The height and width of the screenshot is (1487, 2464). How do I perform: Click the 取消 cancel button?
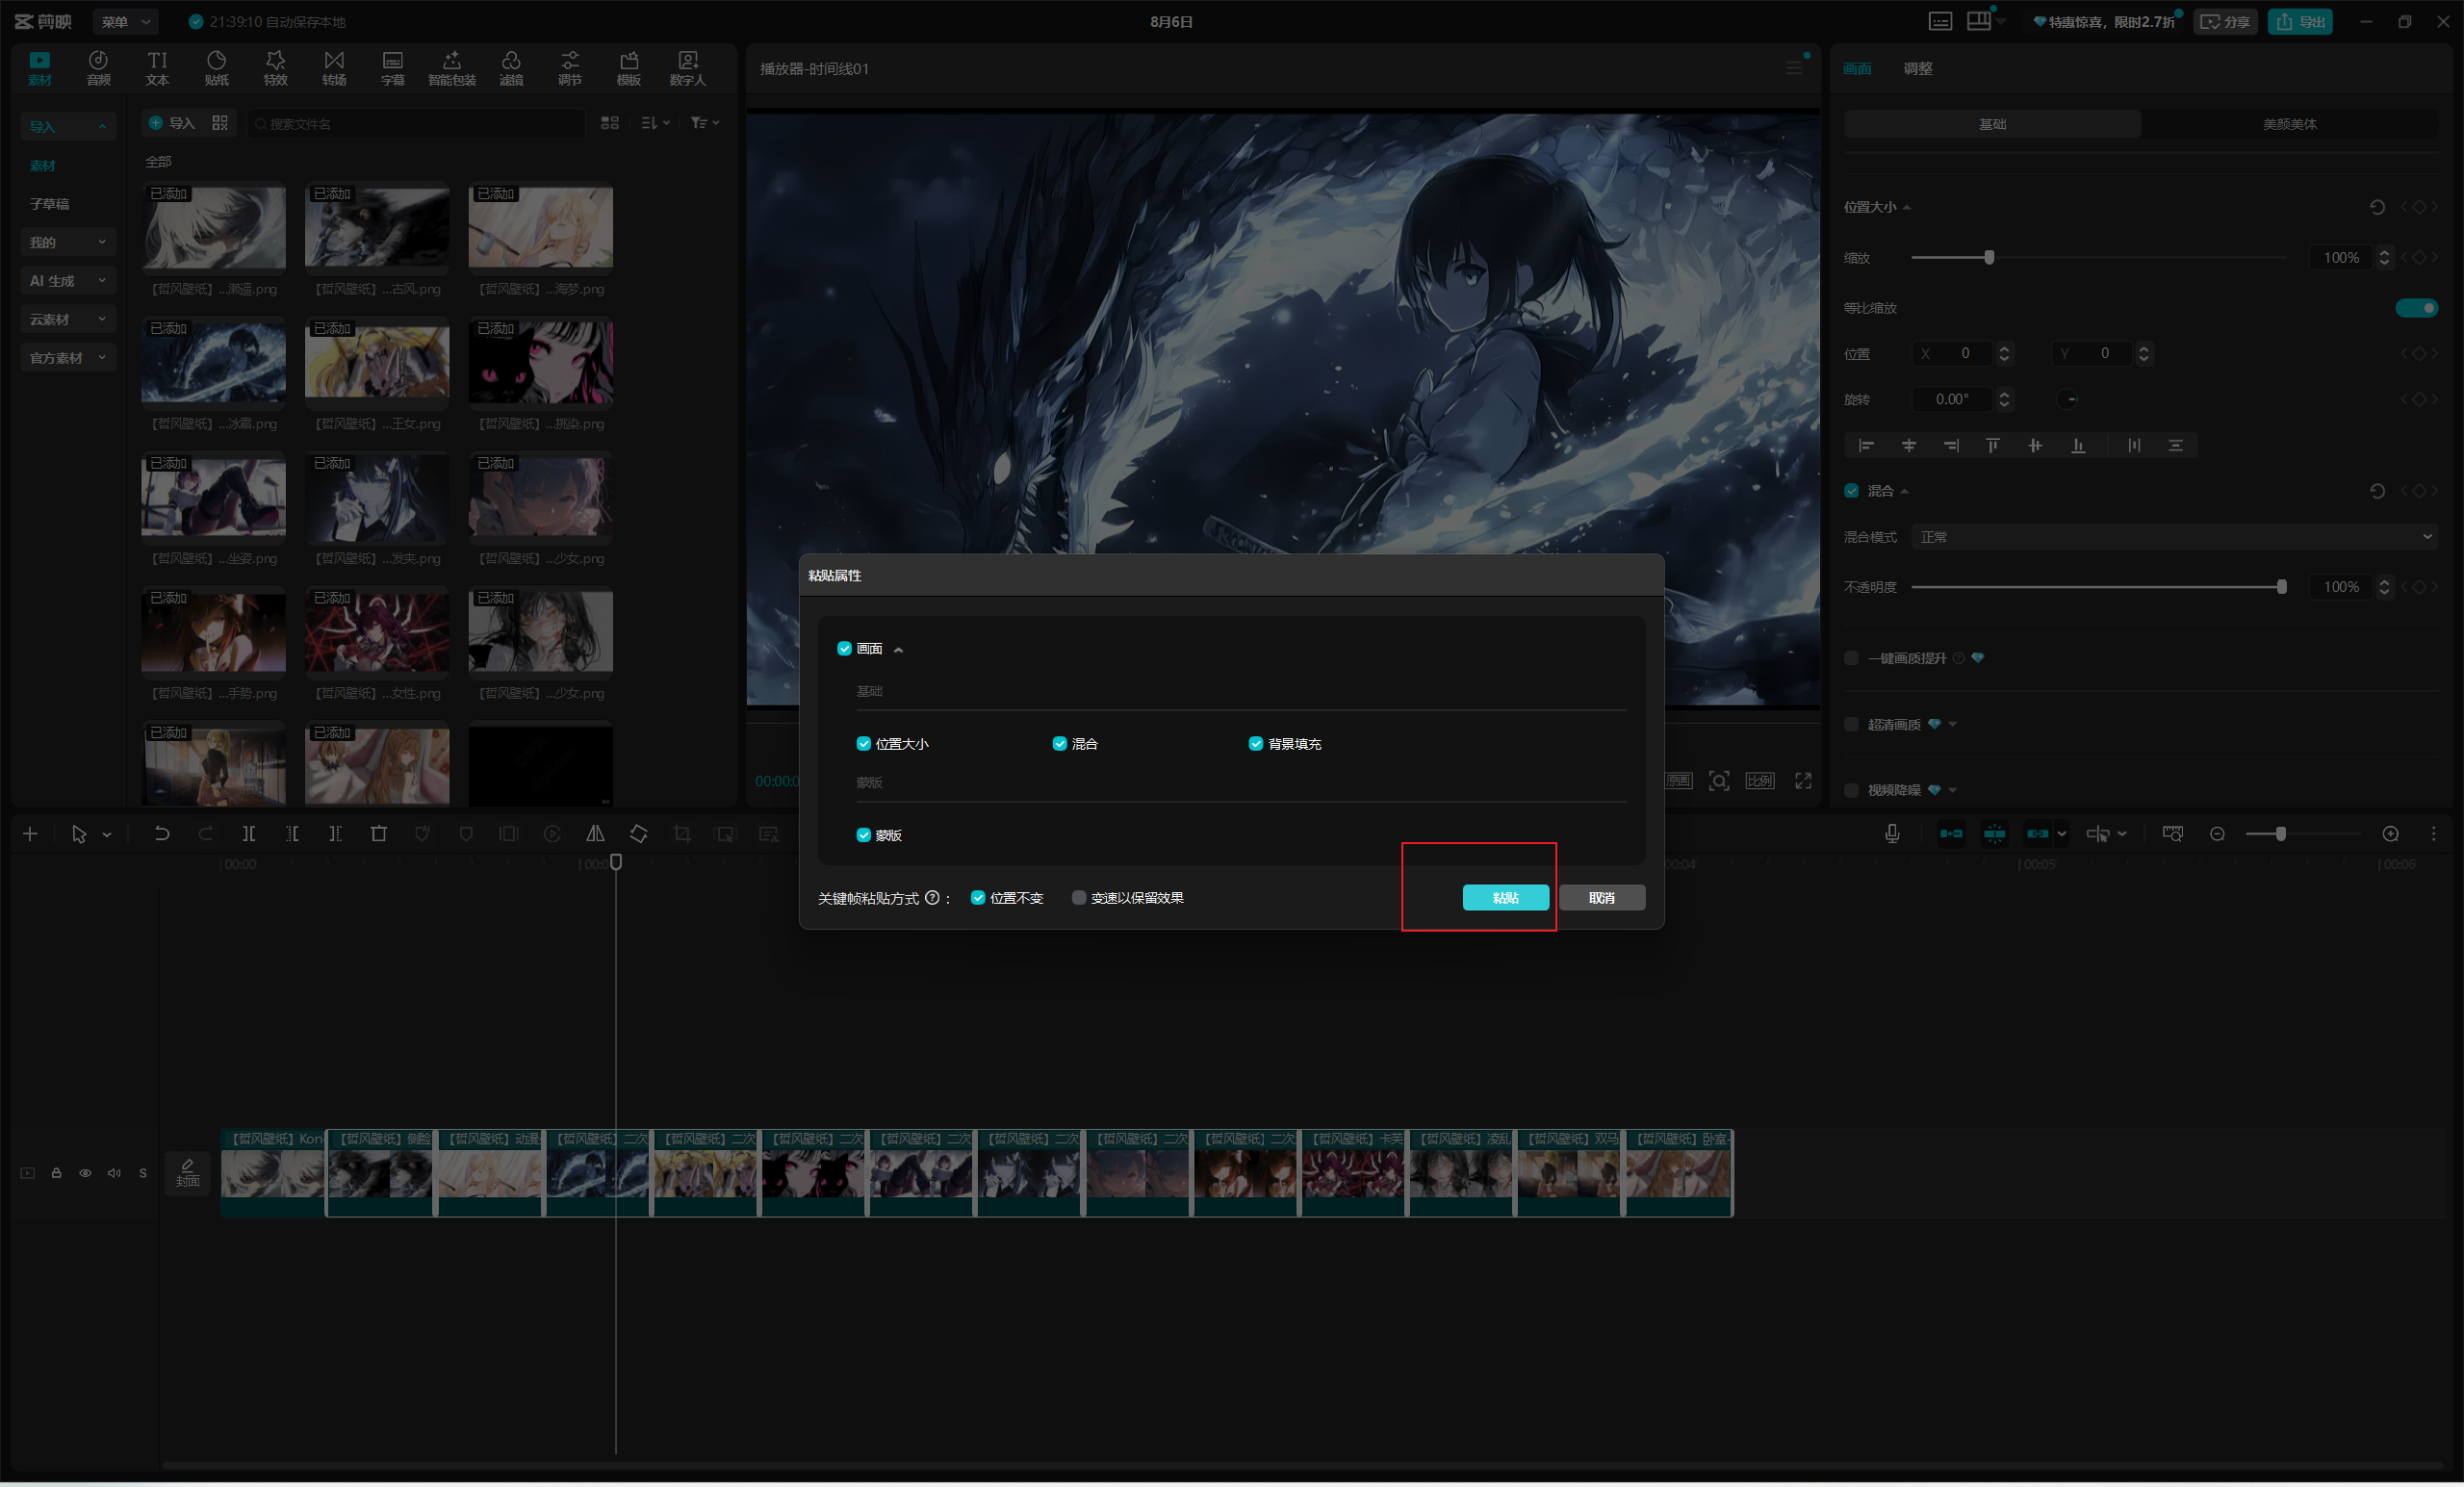coord(1602,898)
